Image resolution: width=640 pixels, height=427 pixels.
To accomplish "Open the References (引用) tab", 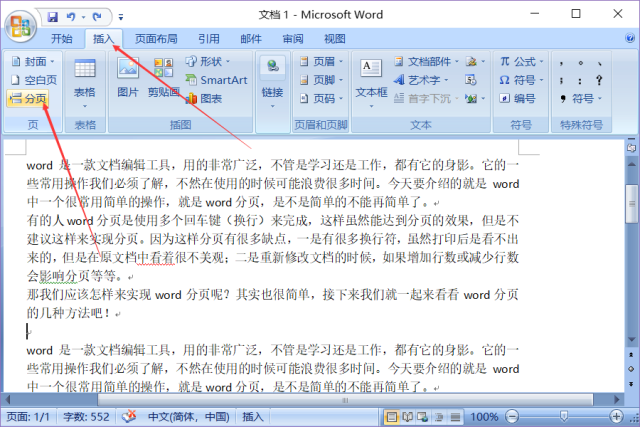I will (x=209, y=39).
